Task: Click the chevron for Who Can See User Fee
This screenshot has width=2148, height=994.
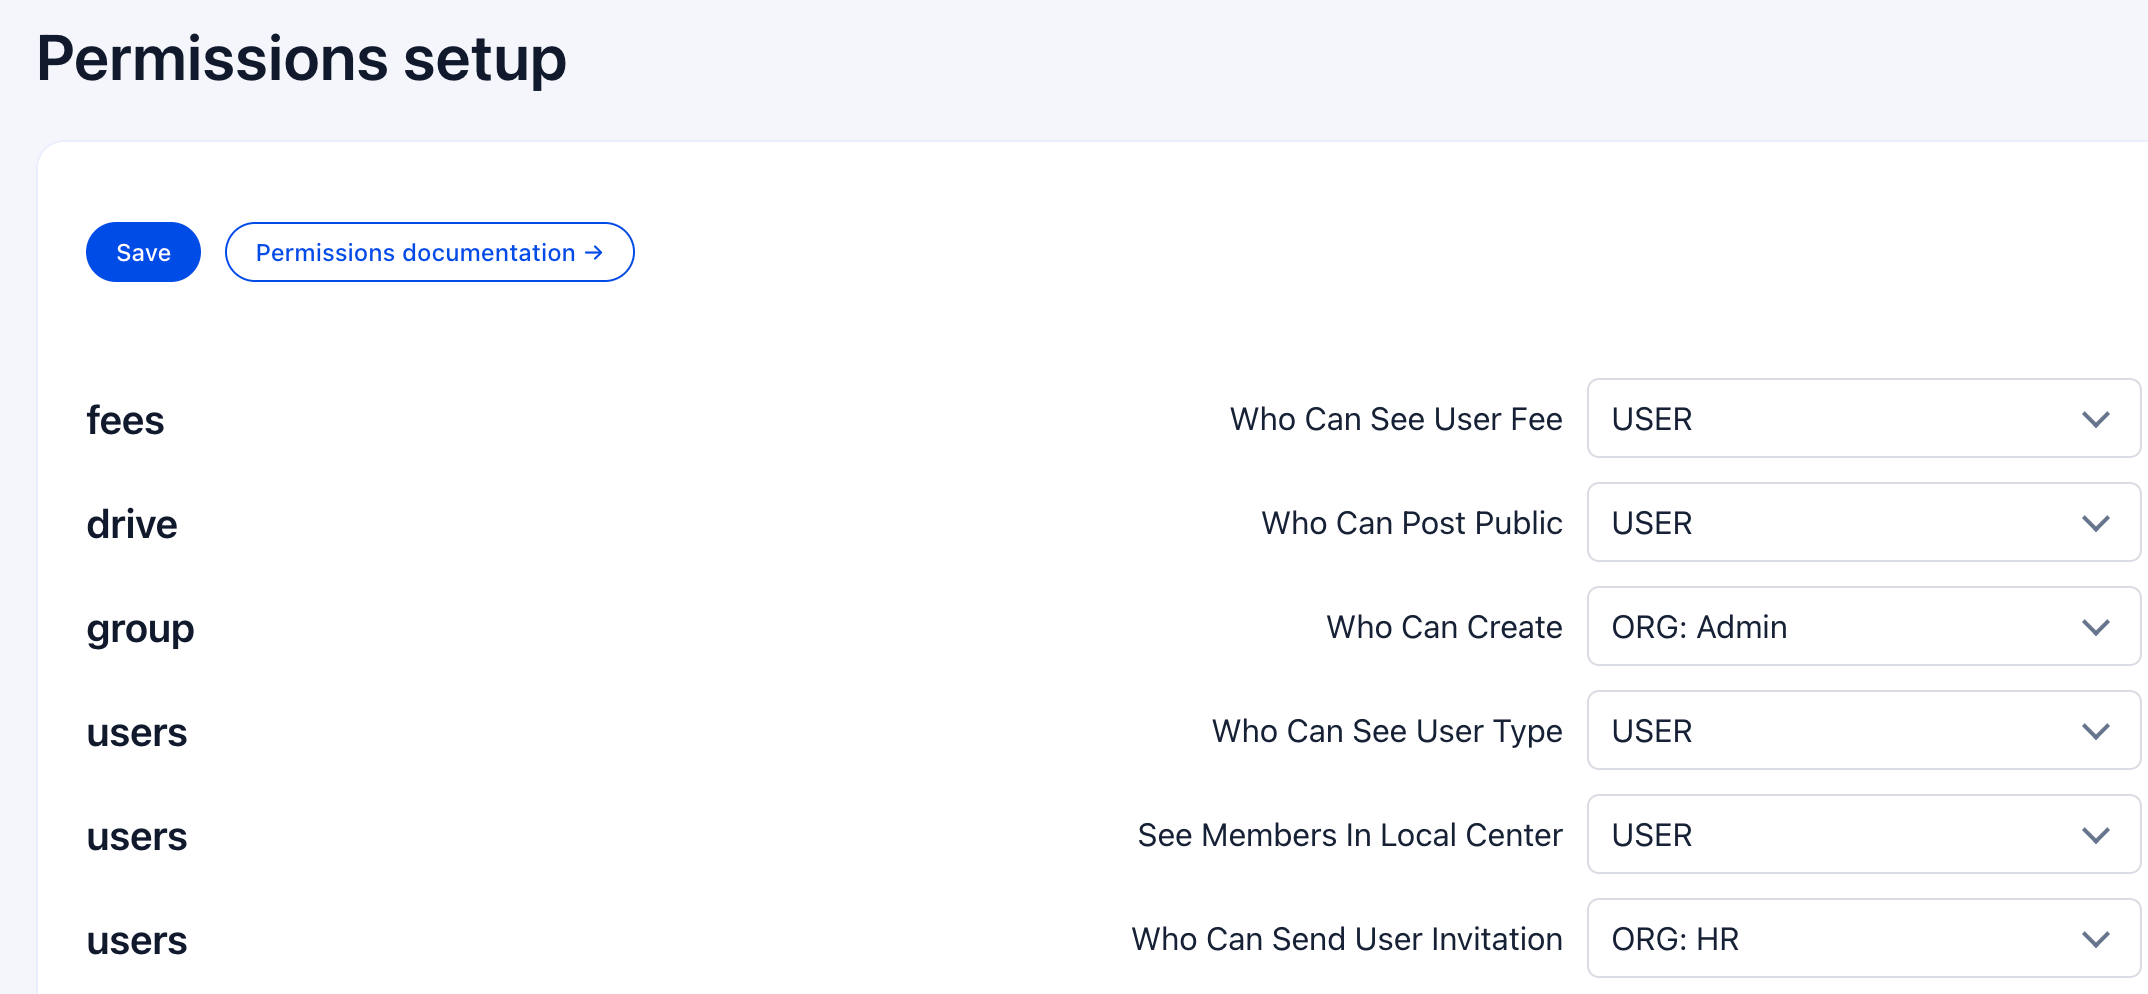Action: 2095,419
